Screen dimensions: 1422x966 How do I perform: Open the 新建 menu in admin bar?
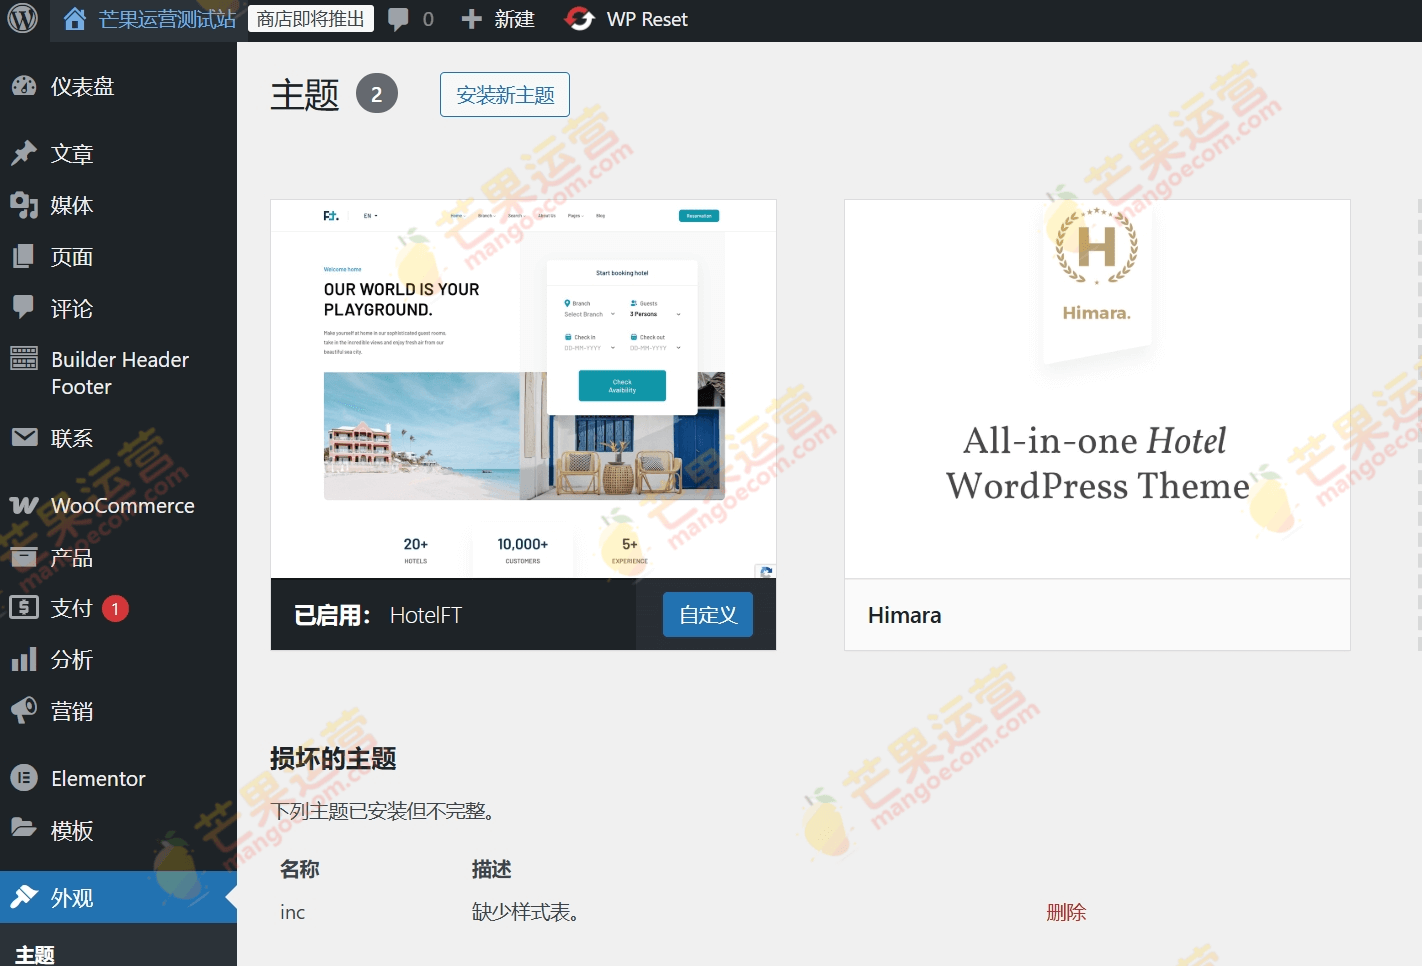497,18
